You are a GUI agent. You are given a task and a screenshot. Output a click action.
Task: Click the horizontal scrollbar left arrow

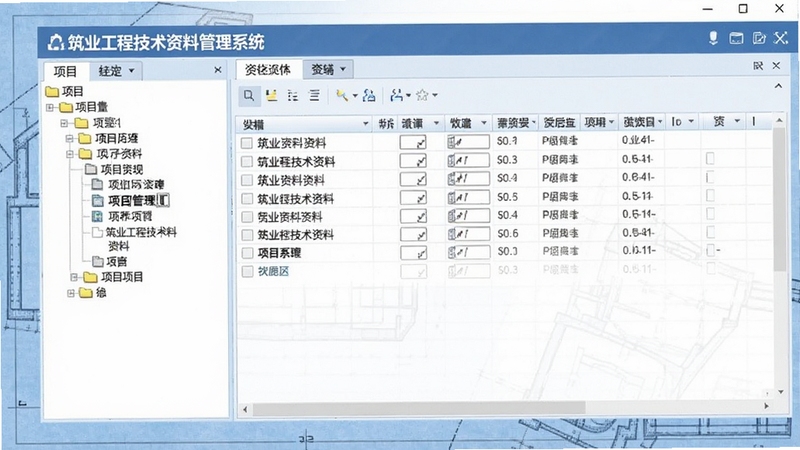(x=245, y=409)
